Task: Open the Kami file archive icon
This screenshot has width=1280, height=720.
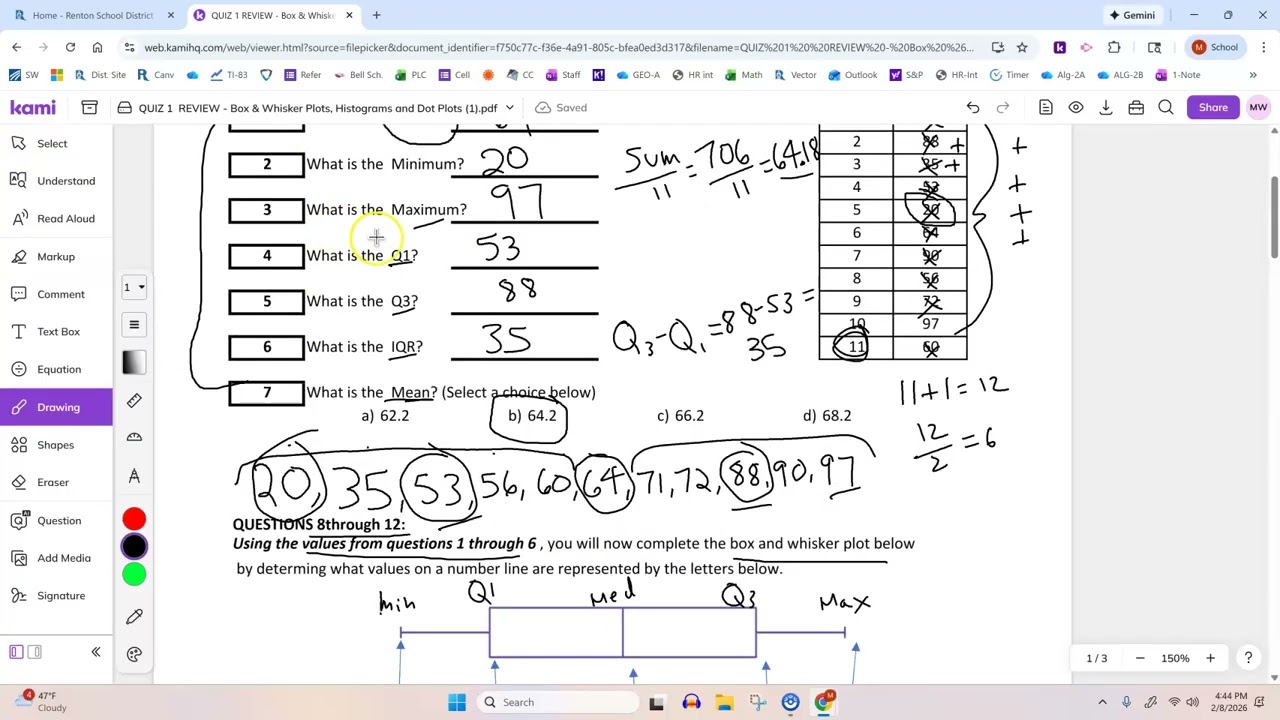Action: coord(89,107)
